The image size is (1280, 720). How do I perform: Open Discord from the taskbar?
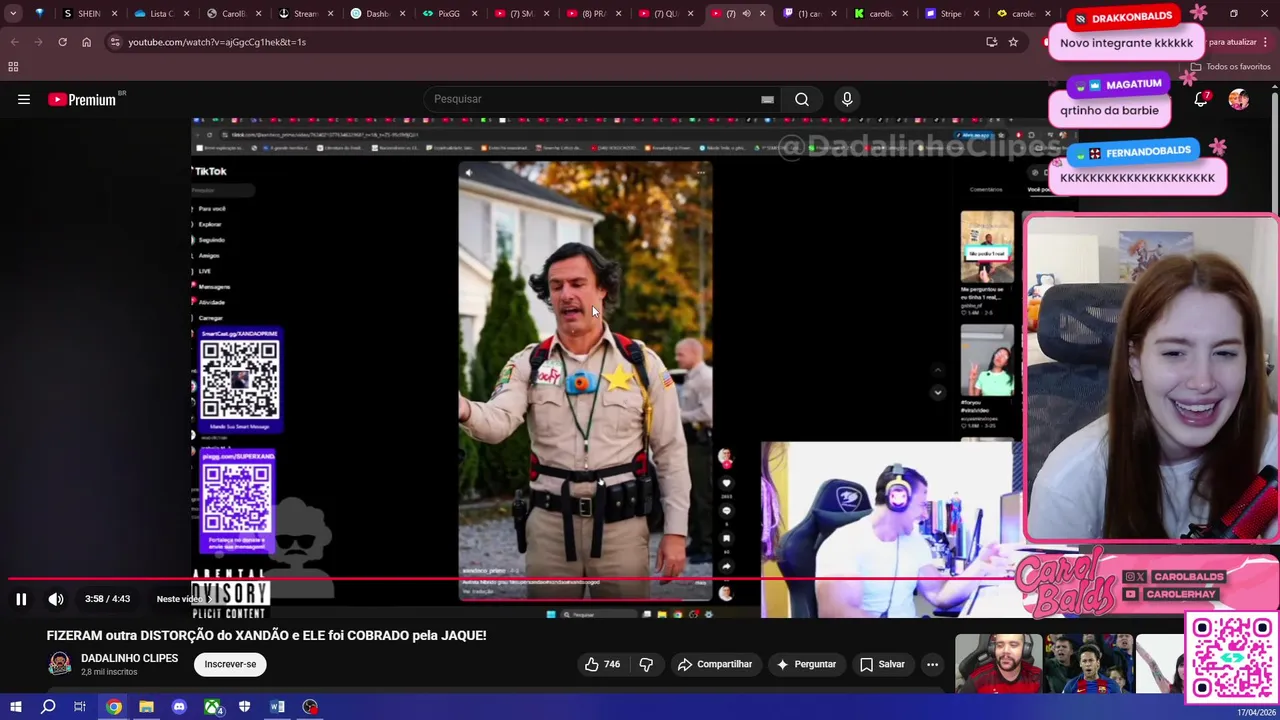179,707
